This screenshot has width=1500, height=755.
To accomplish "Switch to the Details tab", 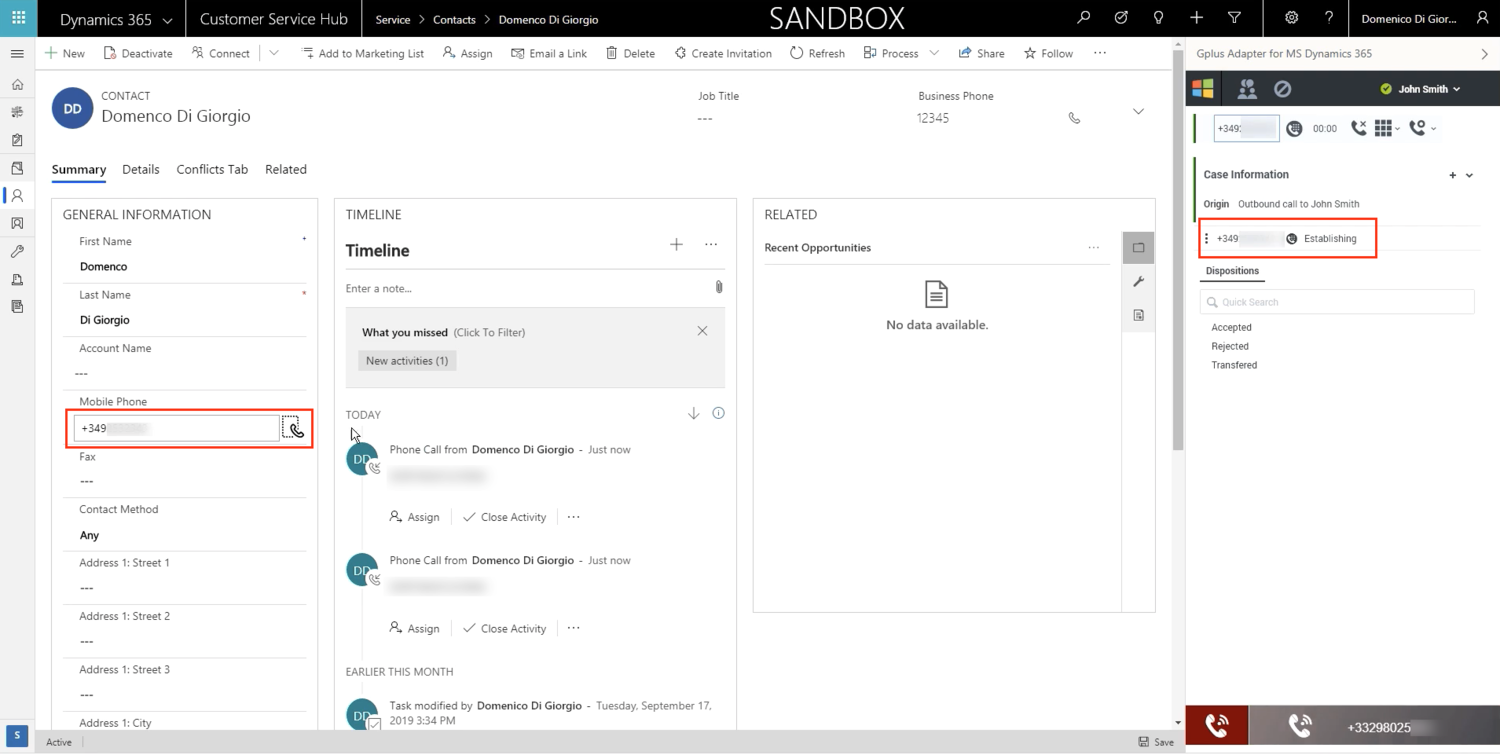I will point(141,169).
